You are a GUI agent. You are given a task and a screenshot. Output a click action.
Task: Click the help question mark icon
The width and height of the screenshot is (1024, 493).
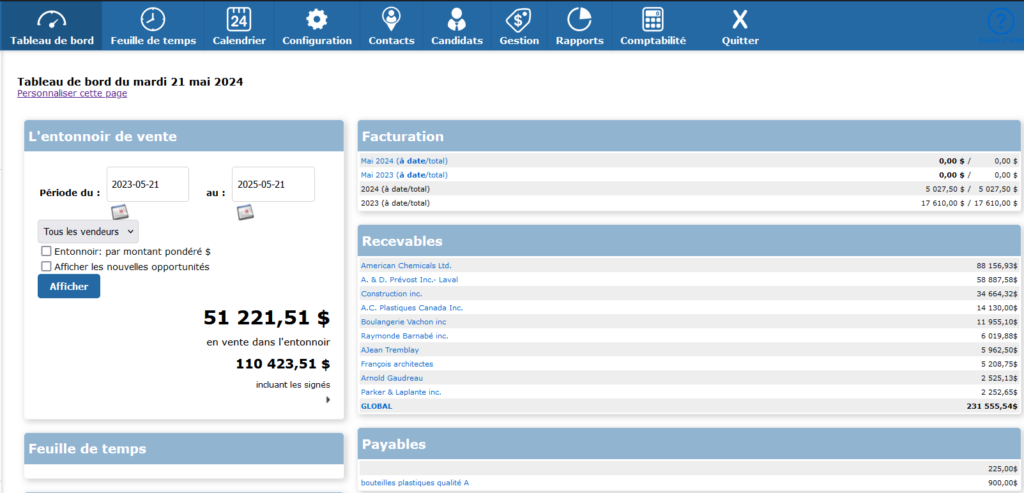pos(999,23)
